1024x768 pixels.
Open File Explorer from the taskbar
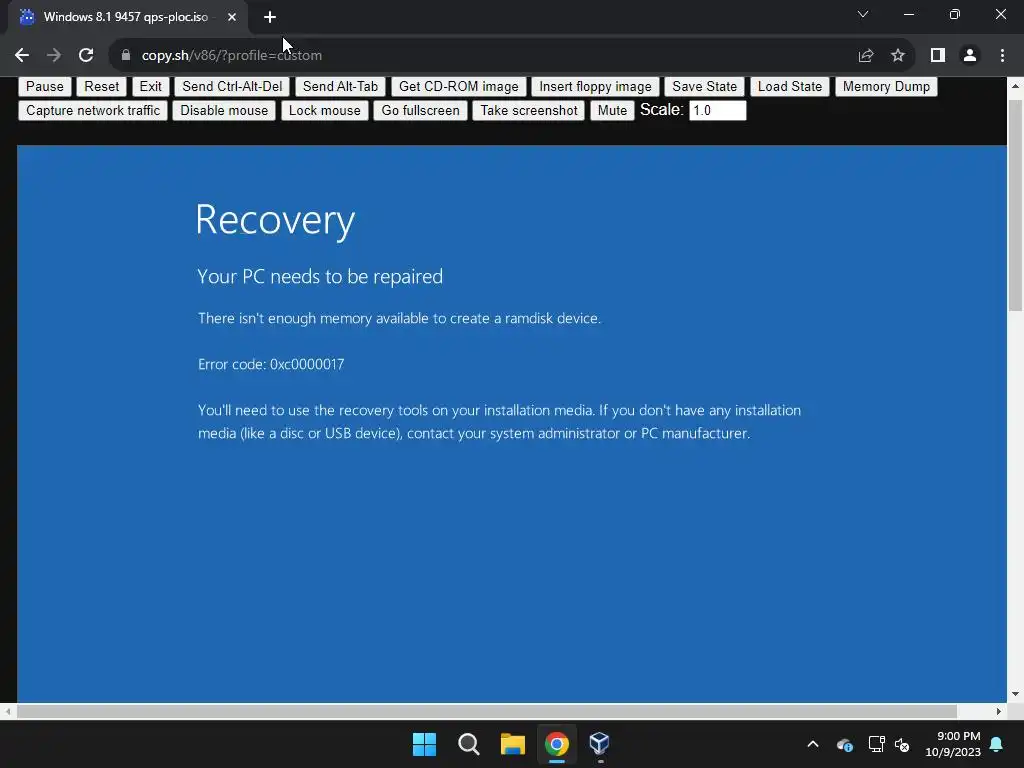tap(513, 744)
